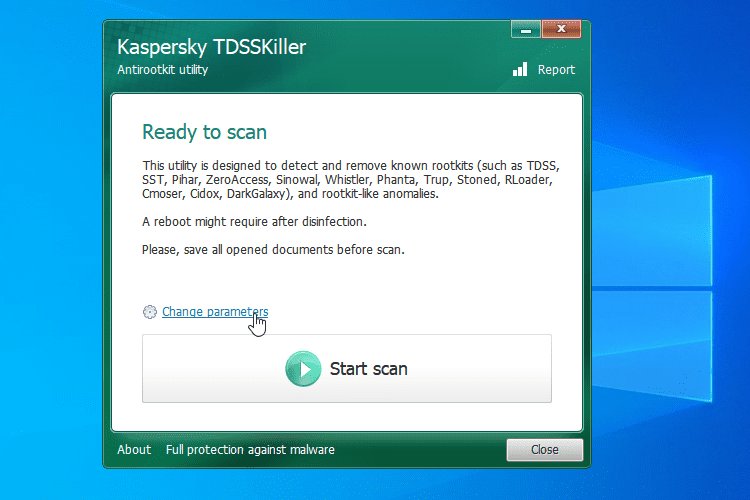Open the Report text link

point(556,70)
